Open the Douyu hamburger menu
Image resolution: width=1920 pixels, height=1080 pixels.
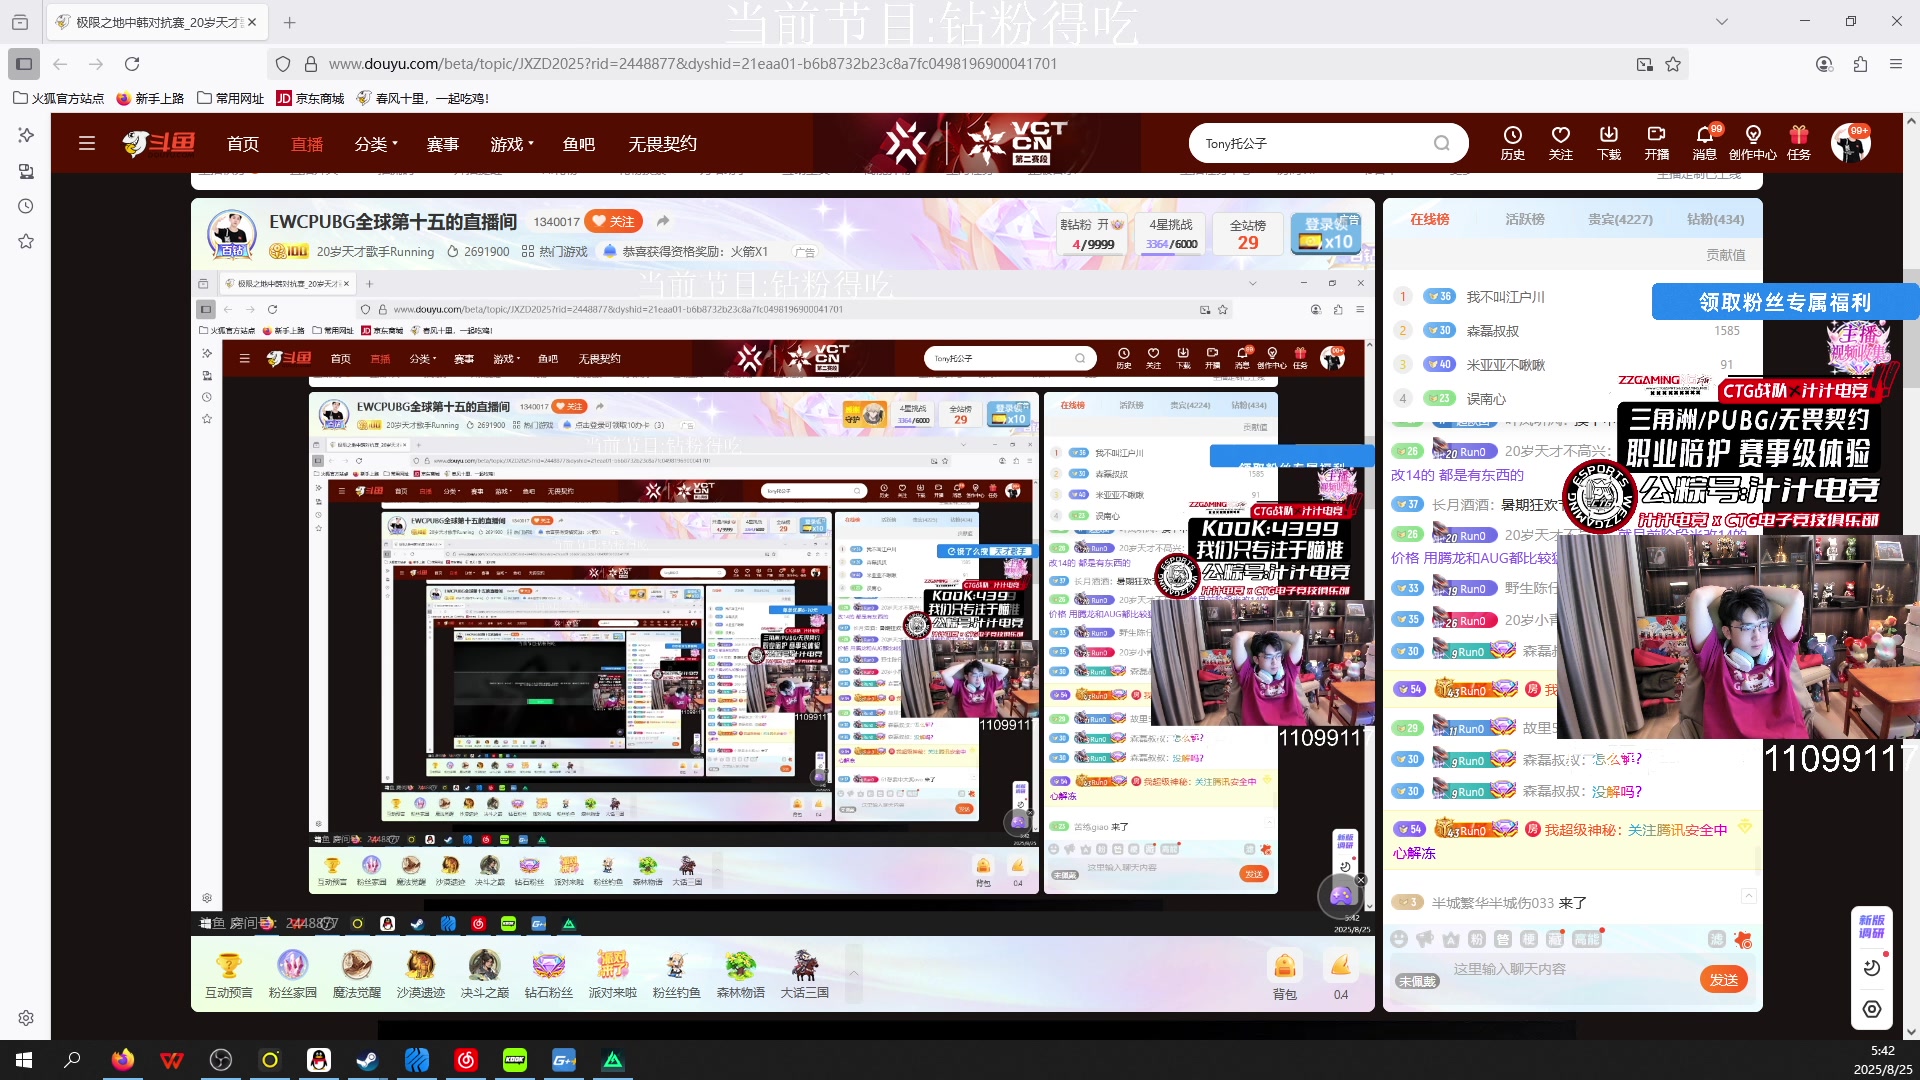point(87,143)
